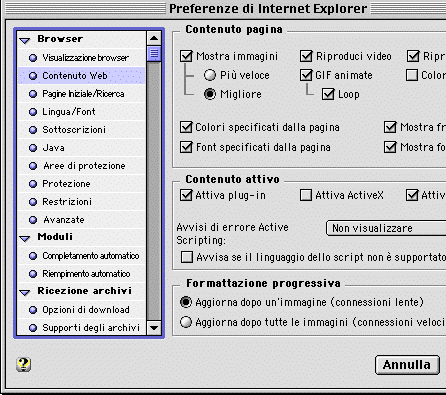Viewport: 446px width, 395px height.
Task: Select Restrizioni in the sidebar
Action: click(x=82, y=202)
